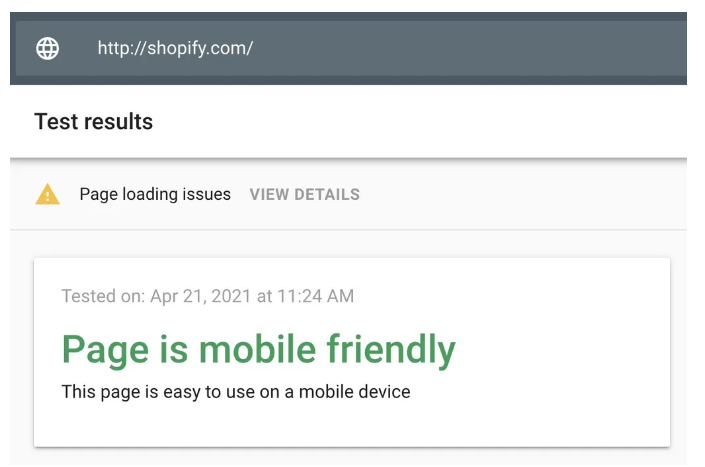Click the yellow warning triangle icon
The image size is (705, 467).
coord(47,195)
